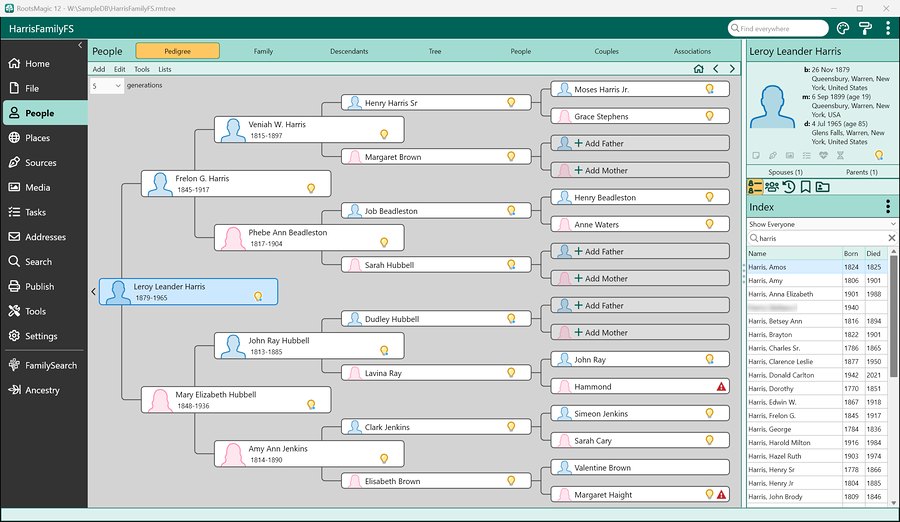Switch to the Family tab
This screenshot has width=900, height=522.
point(263,51)
